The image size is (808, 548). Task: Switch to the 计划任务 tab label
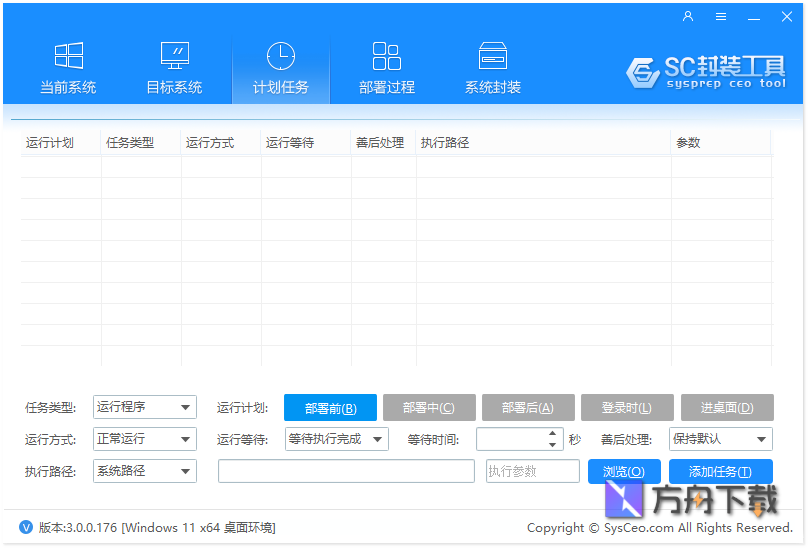(281, 87)
